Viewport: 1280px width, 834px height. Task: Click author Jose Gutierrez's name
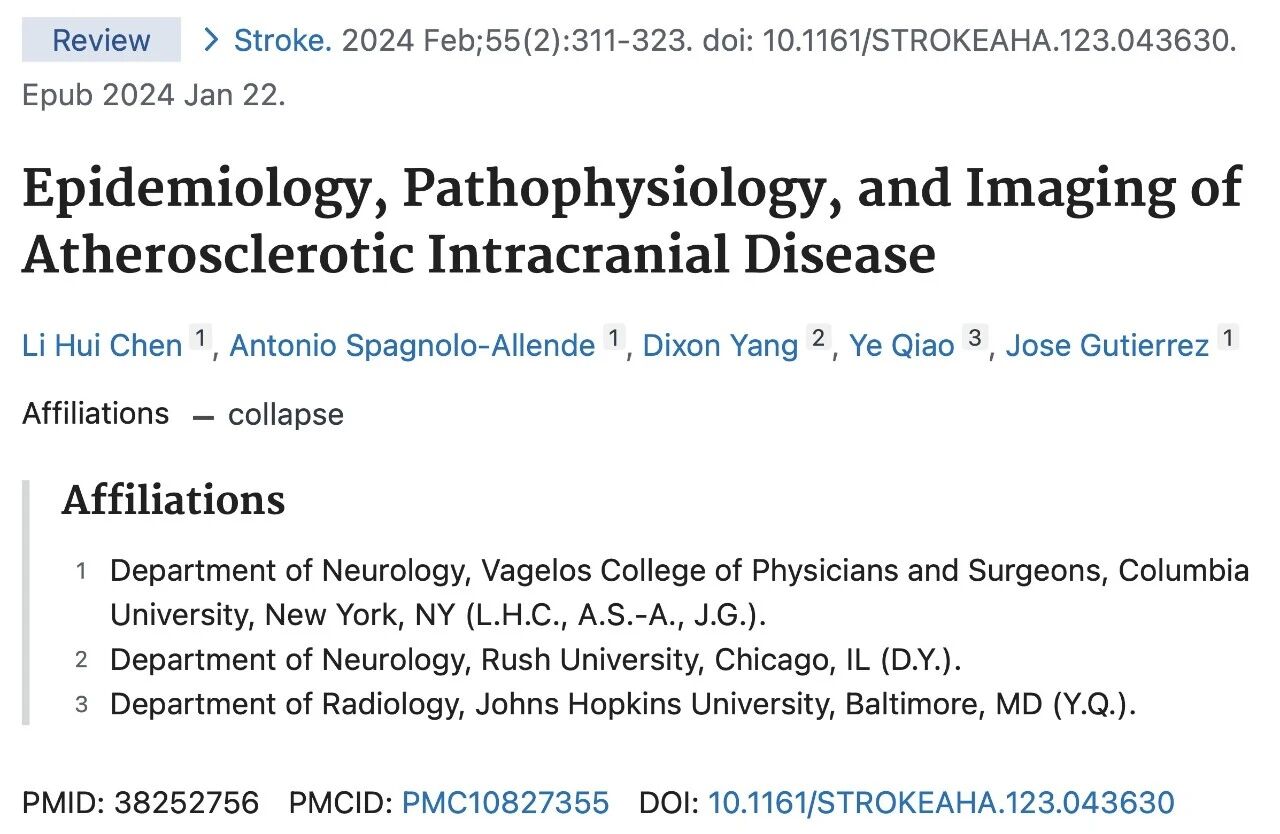coord(1107,346)
